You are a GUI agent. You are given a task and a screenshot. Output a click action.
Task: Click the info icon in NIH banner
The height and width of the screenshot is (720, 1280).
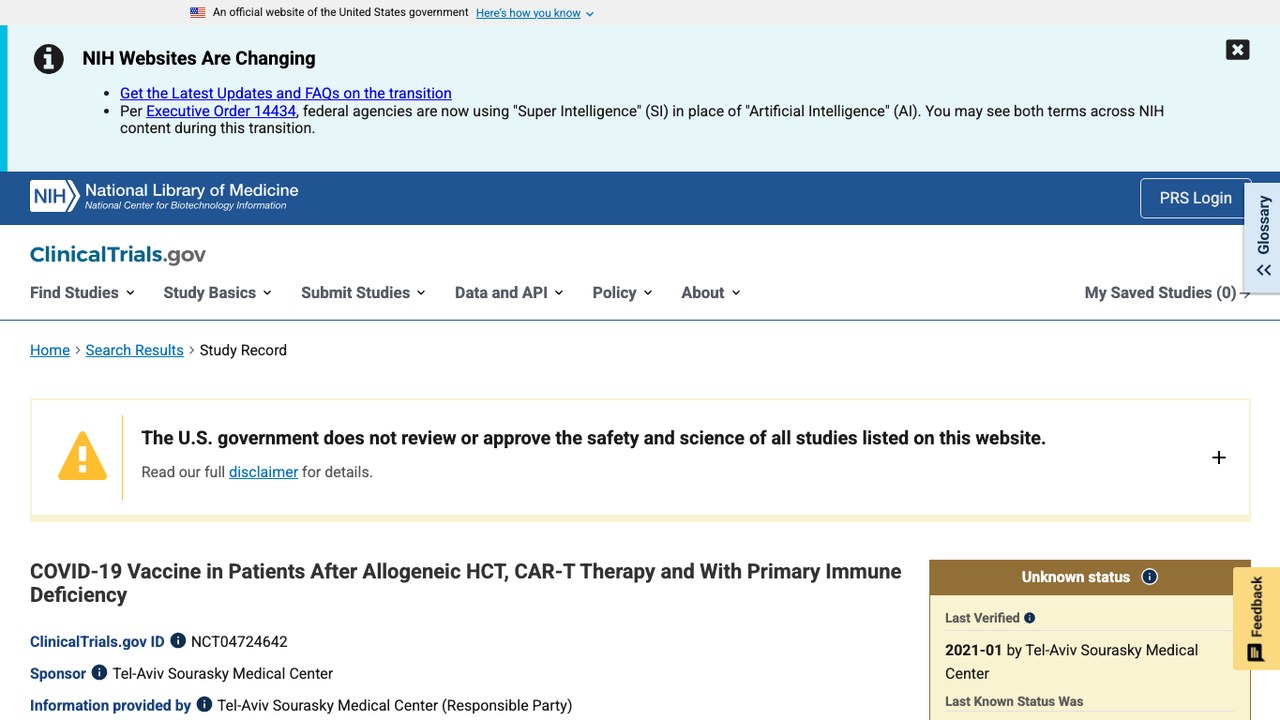(49, 59)
